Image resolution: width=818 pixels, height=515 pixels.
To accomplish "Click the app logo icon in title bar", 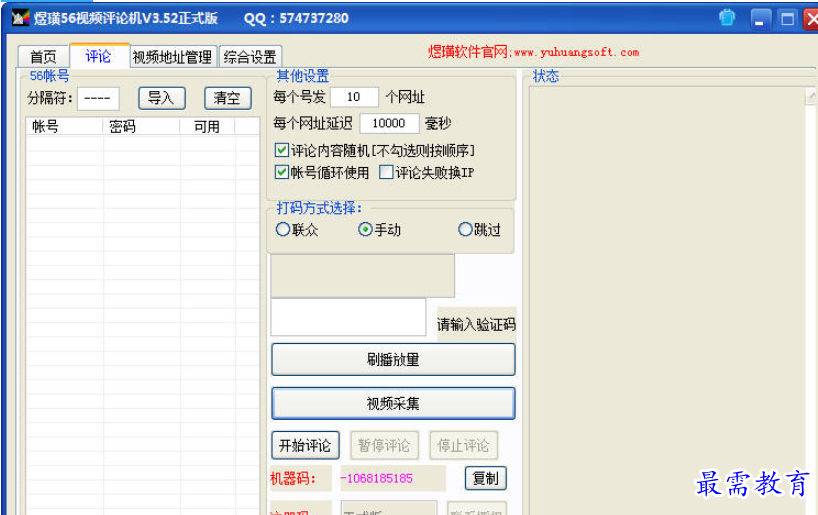I will coord(20,18).
